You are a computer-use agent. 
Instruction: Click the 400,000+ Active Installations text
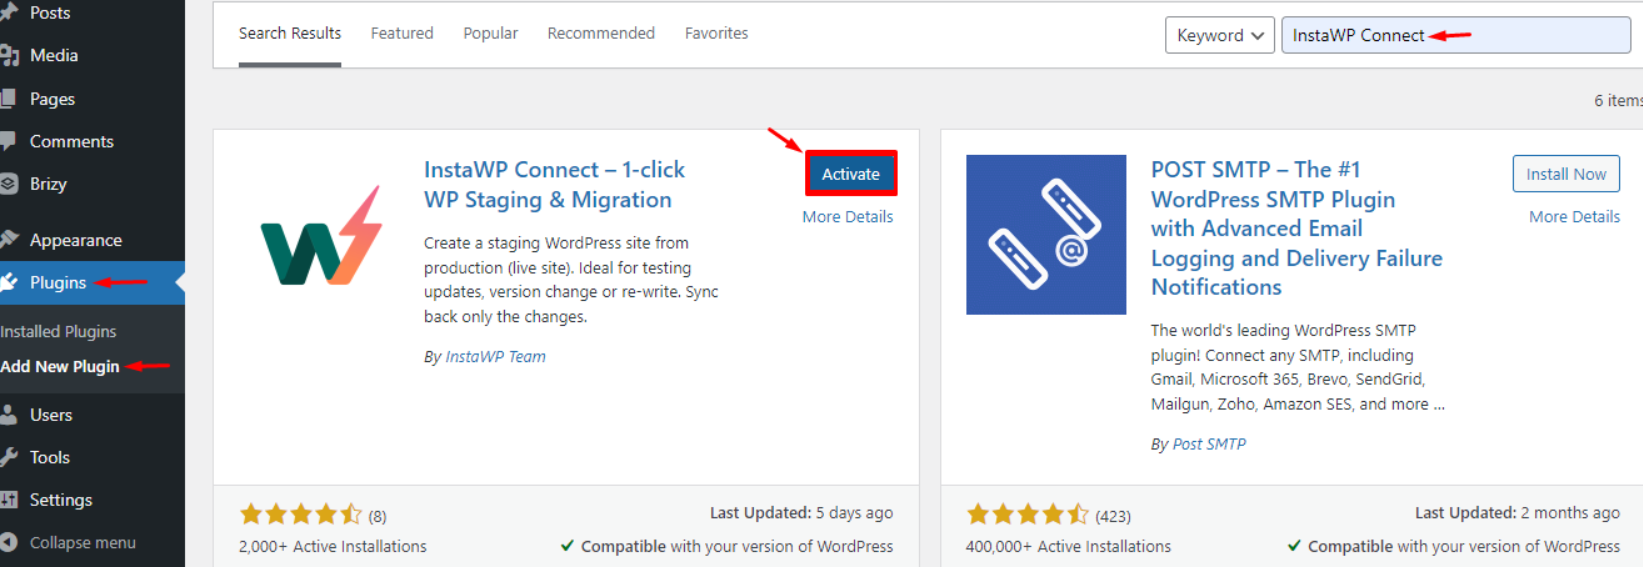coord(1068,546)
